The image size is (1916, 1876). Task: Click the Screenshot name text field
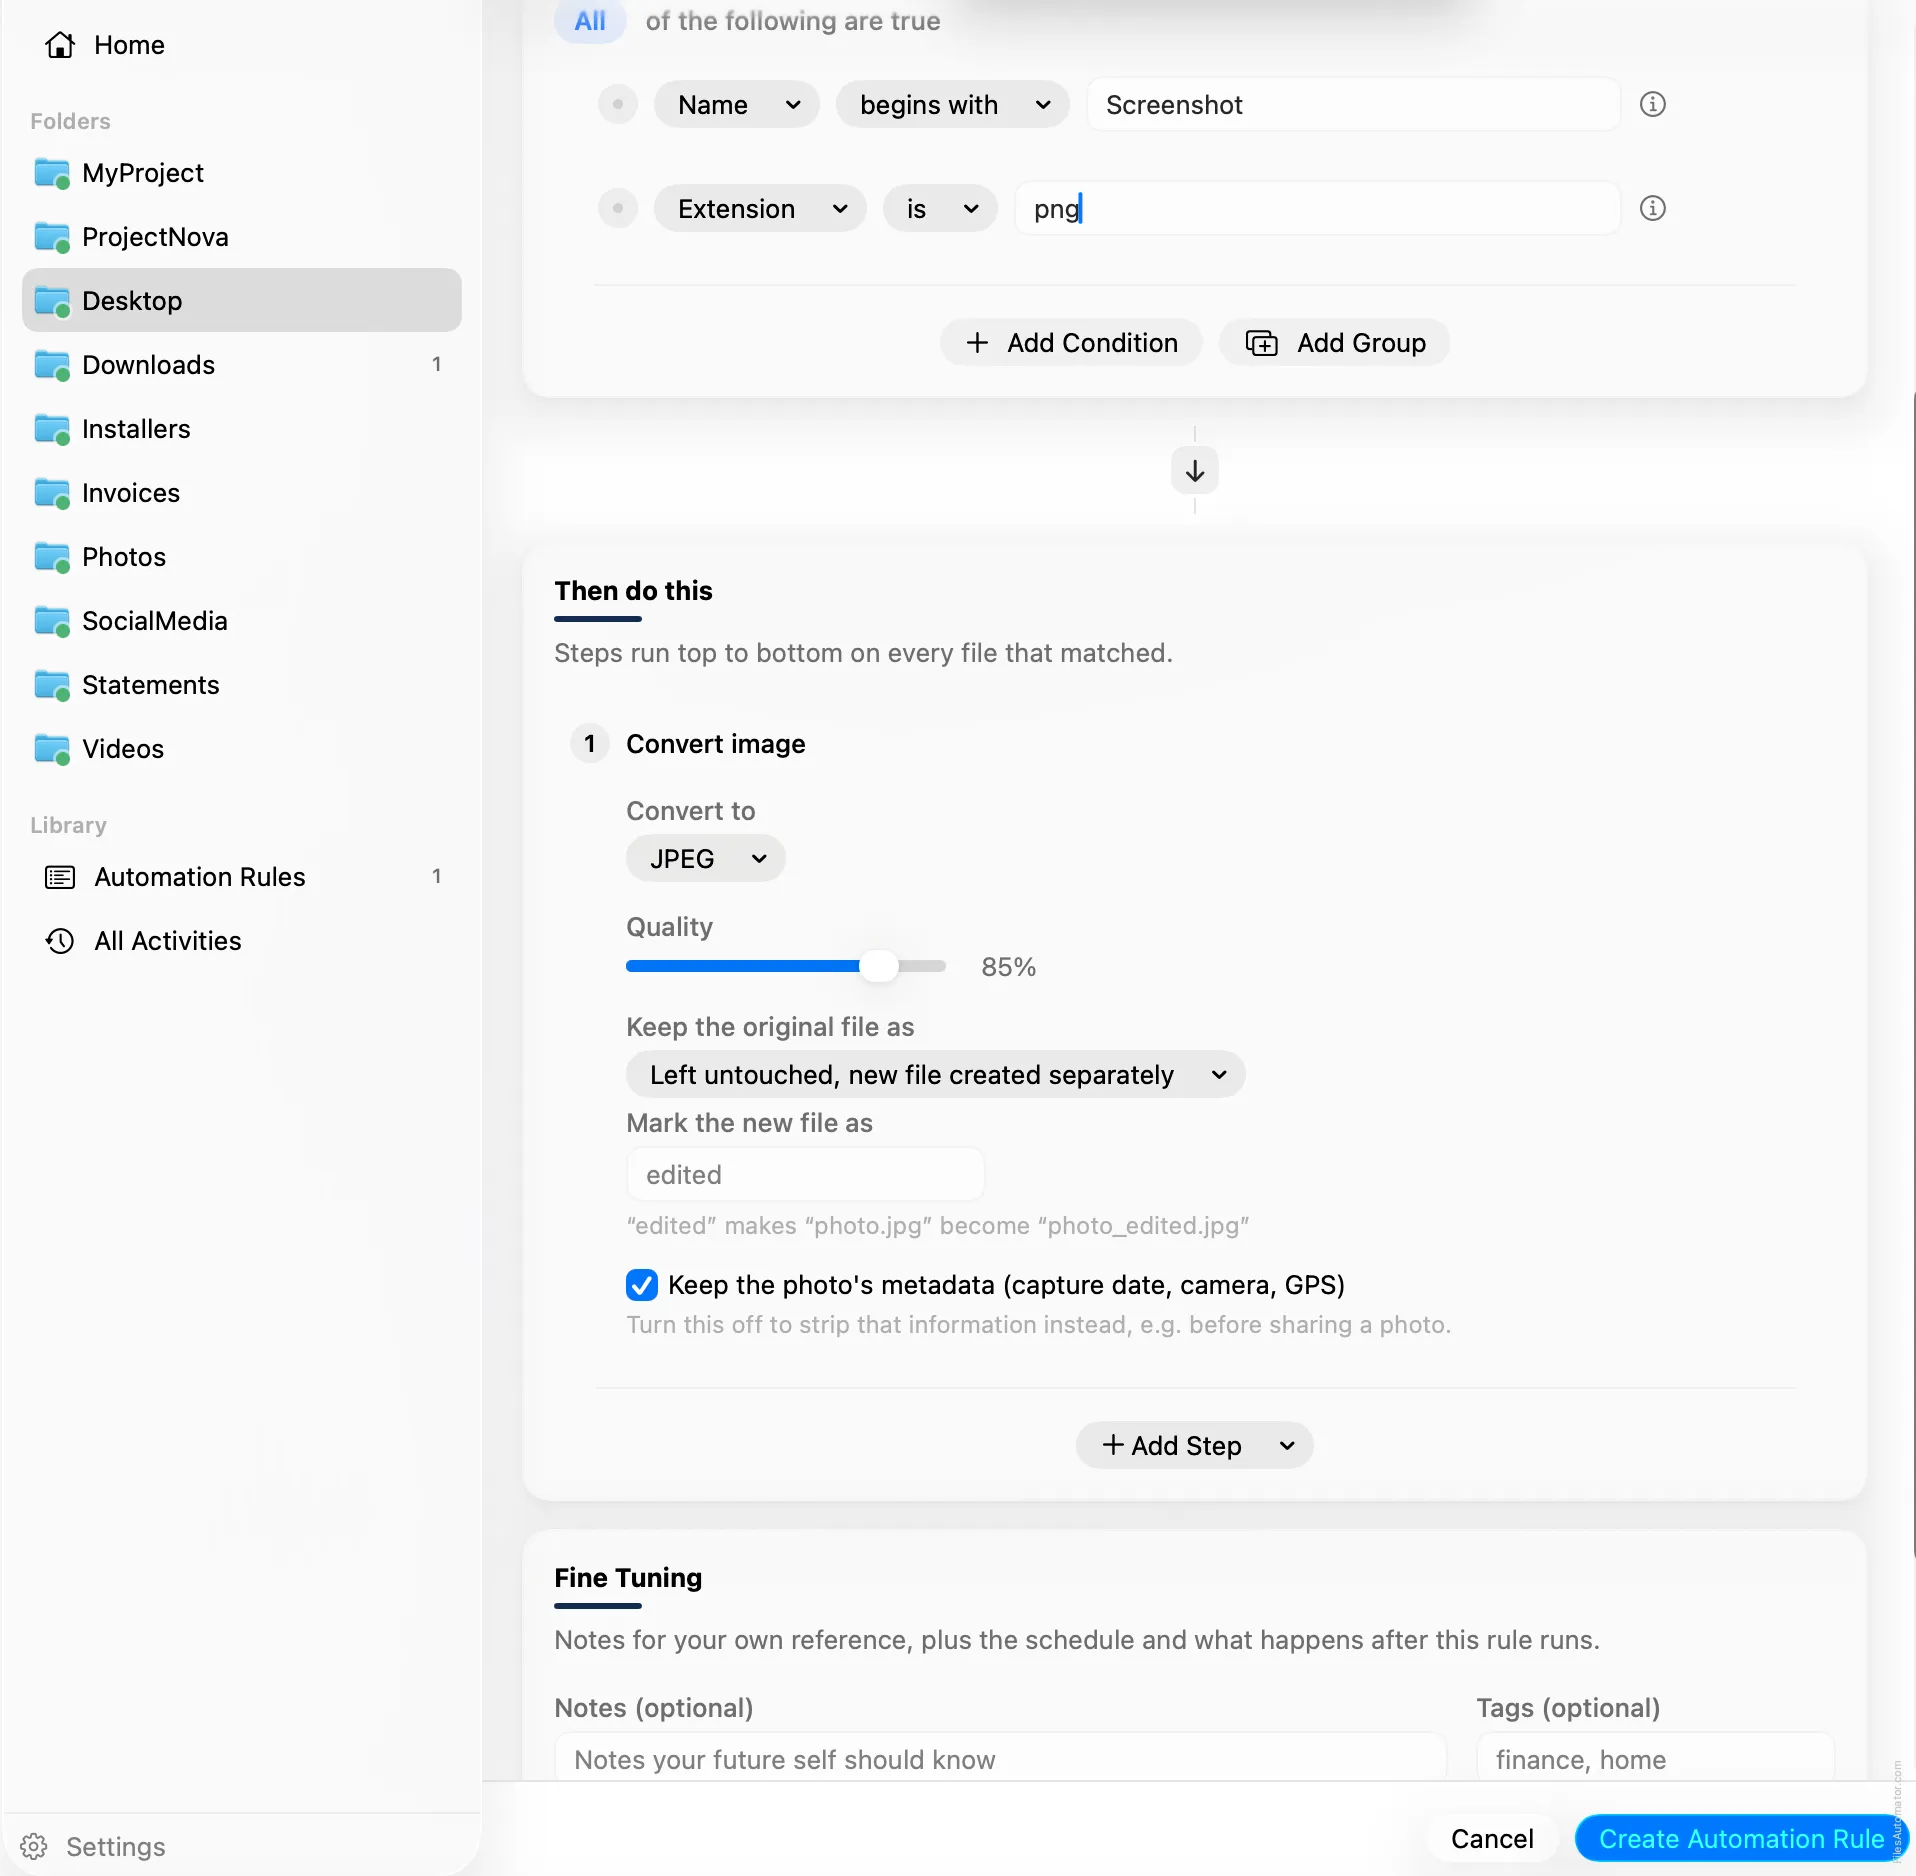(1353, 104)
